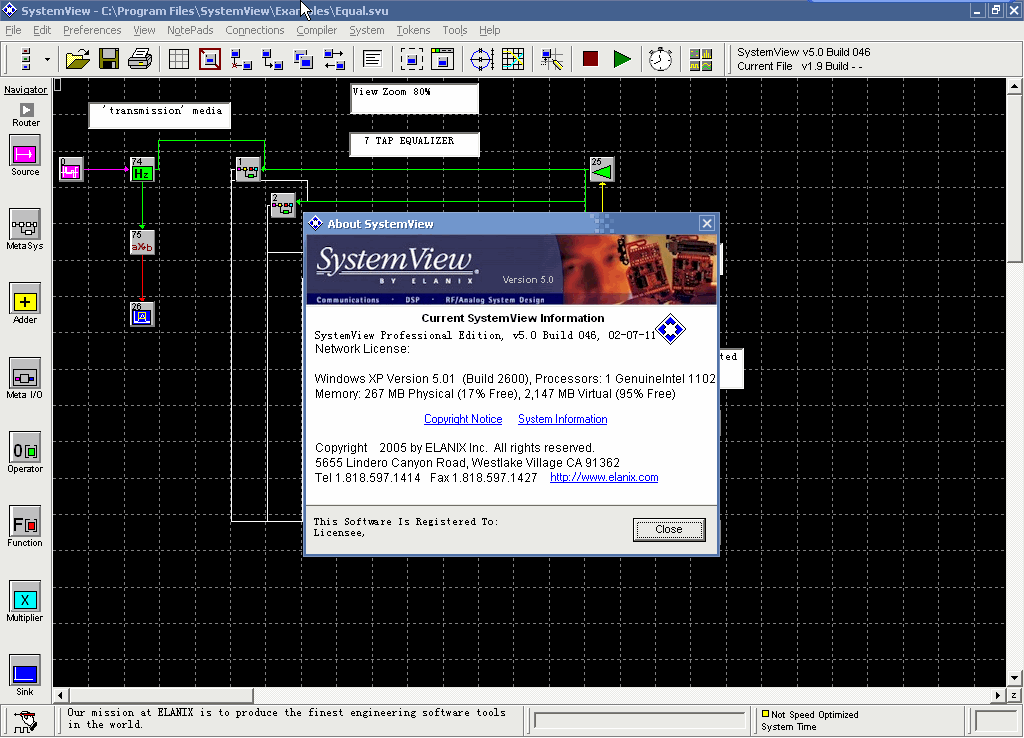This screenshot has height=738, width=1024.
Task: Click the vertical scrollbar down arrow
Action: (1014, 678)
